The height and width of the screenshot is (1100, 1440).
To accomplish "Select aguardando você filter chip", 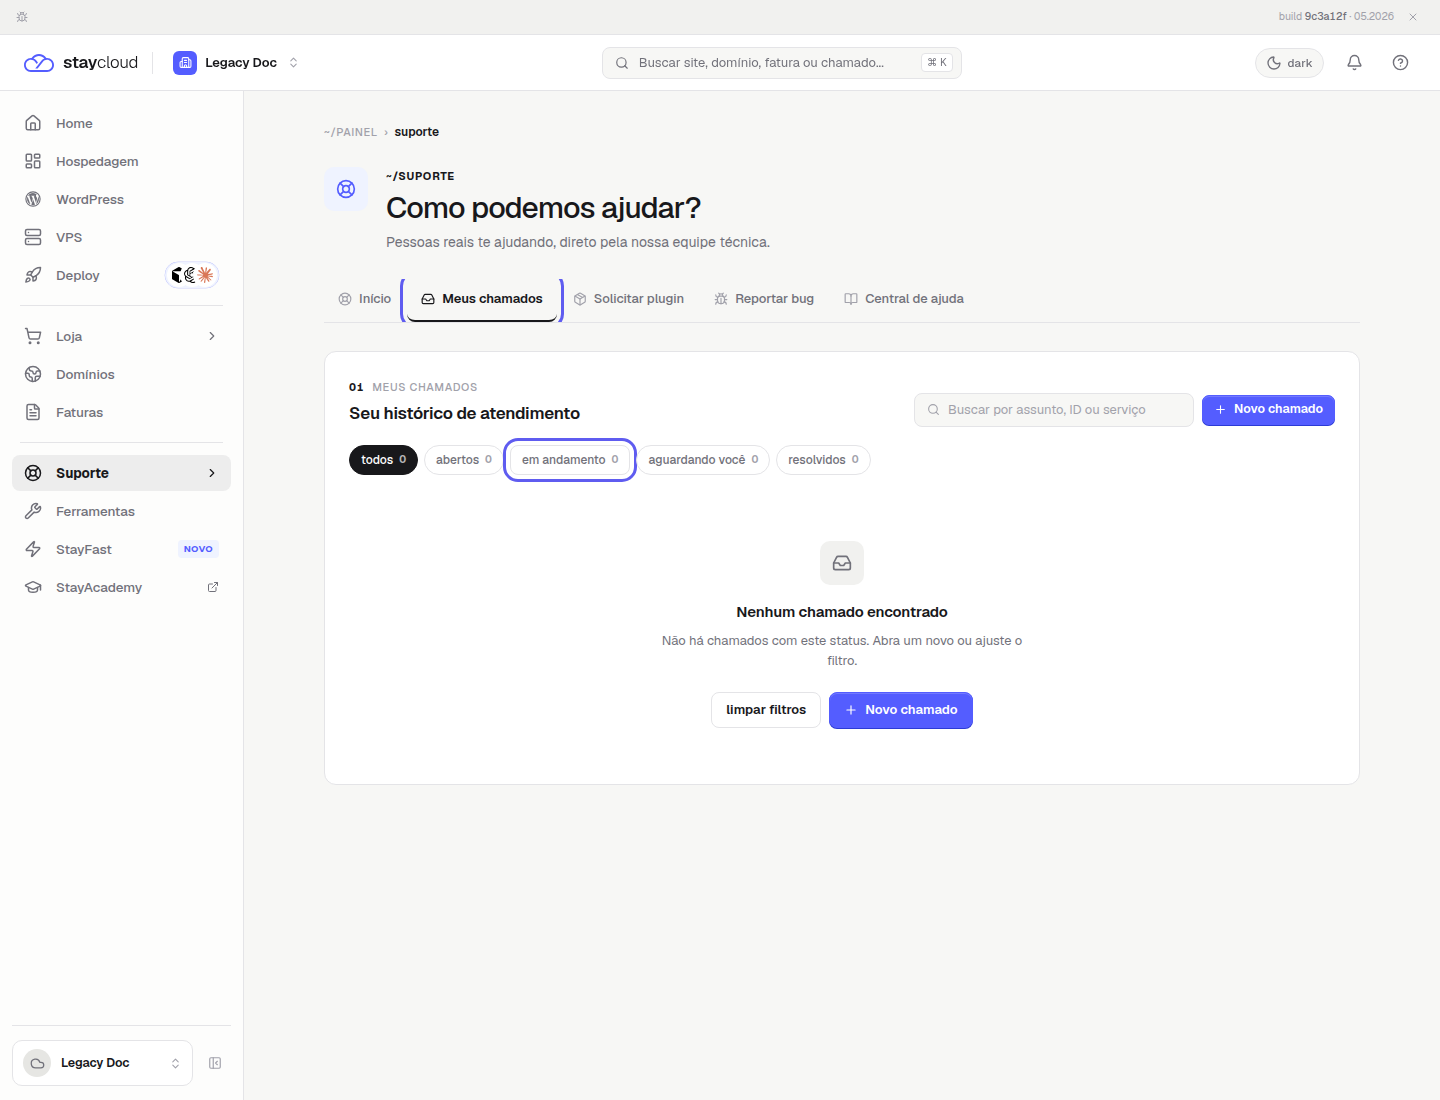I will (x=703, y=460).
